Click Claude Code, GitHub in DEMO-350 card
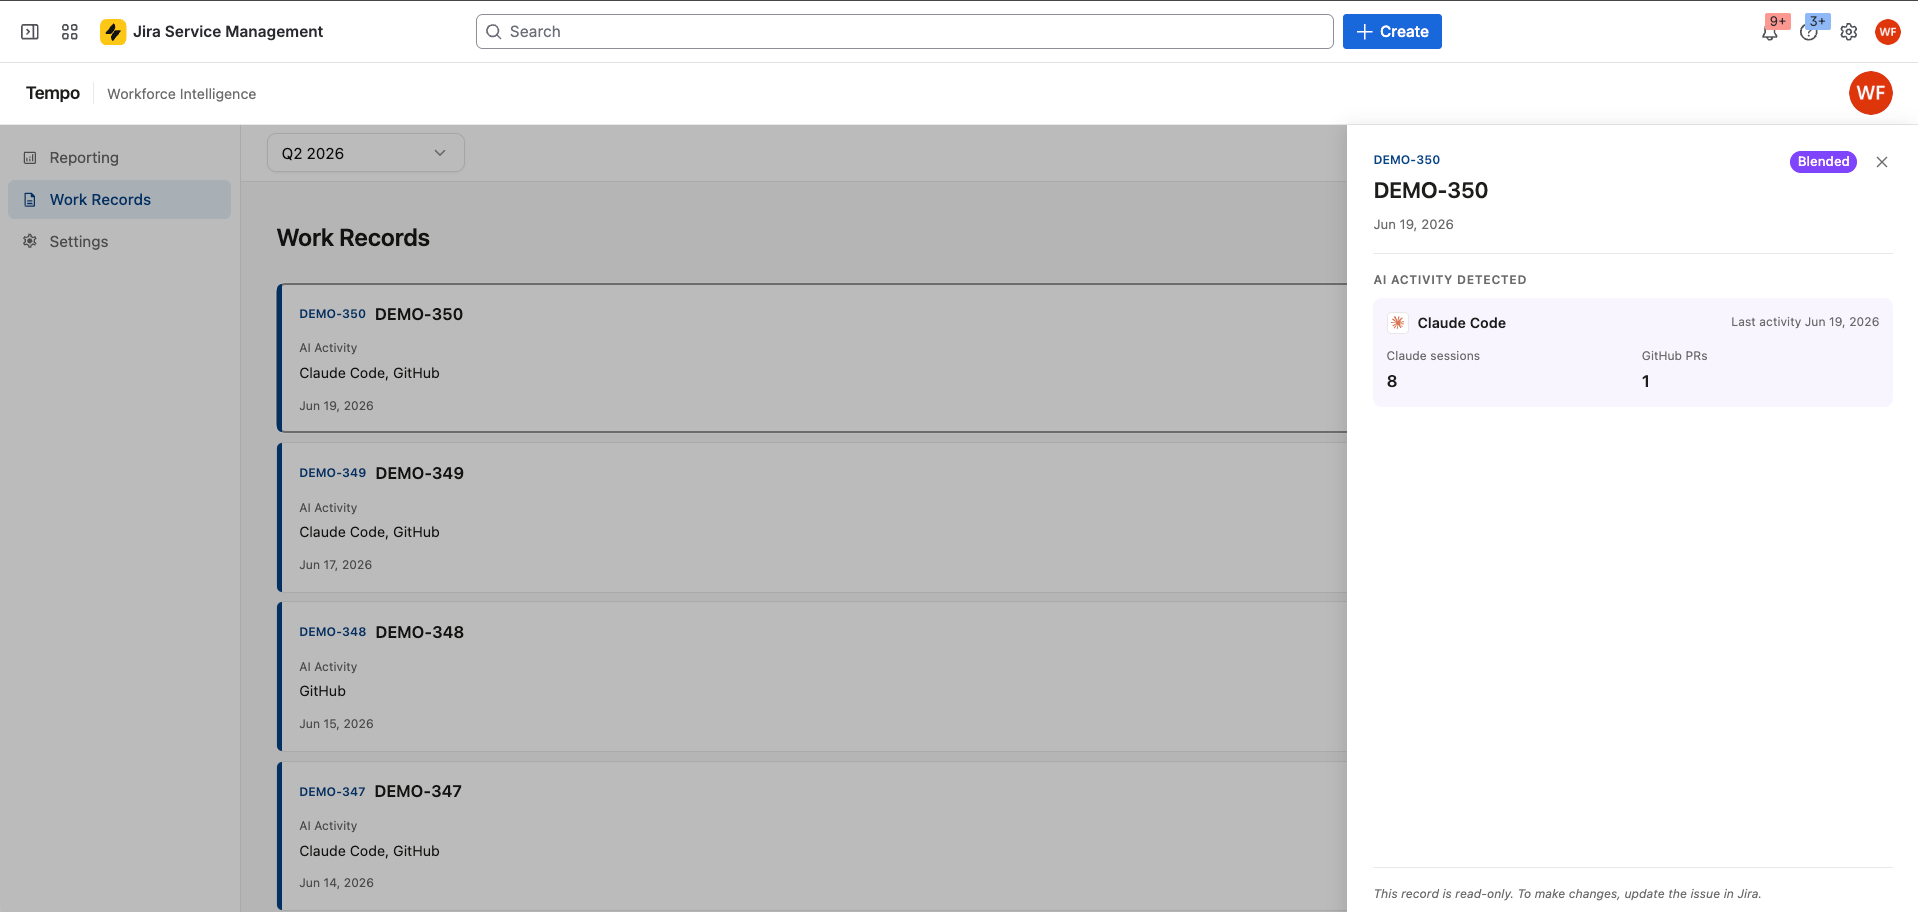Image resolution: width=1918 pixels, height=912 pixels. (369, 373)
